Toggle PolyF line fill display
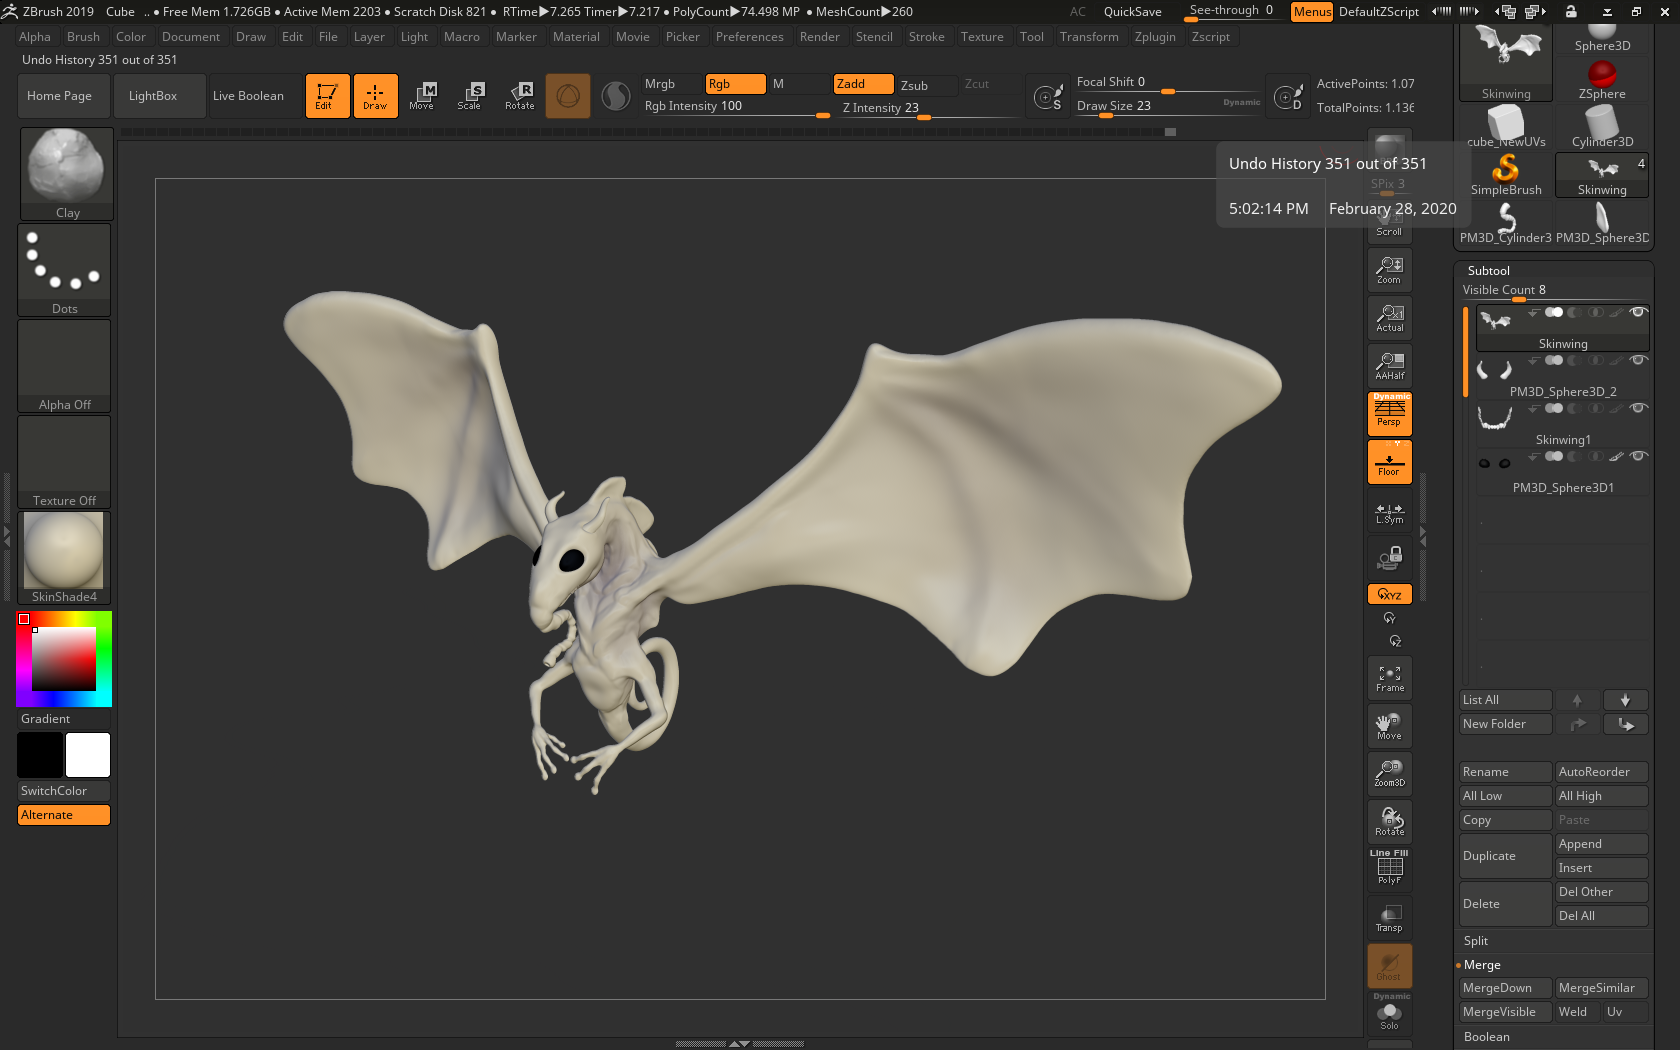The height and width of the screenshot is (1050, 1680). click(x=1389, y=868)
